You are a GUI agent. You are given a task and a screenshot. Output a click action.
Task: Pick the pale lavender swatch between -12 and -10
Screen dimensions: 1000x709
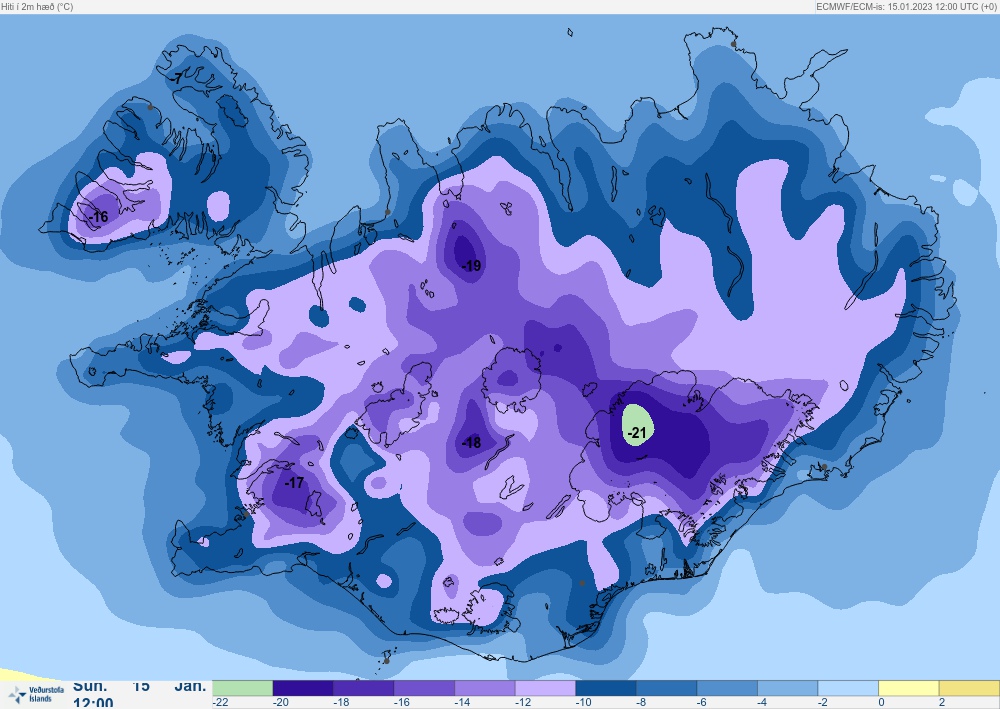pyautogui.click(x=545, y=688)
